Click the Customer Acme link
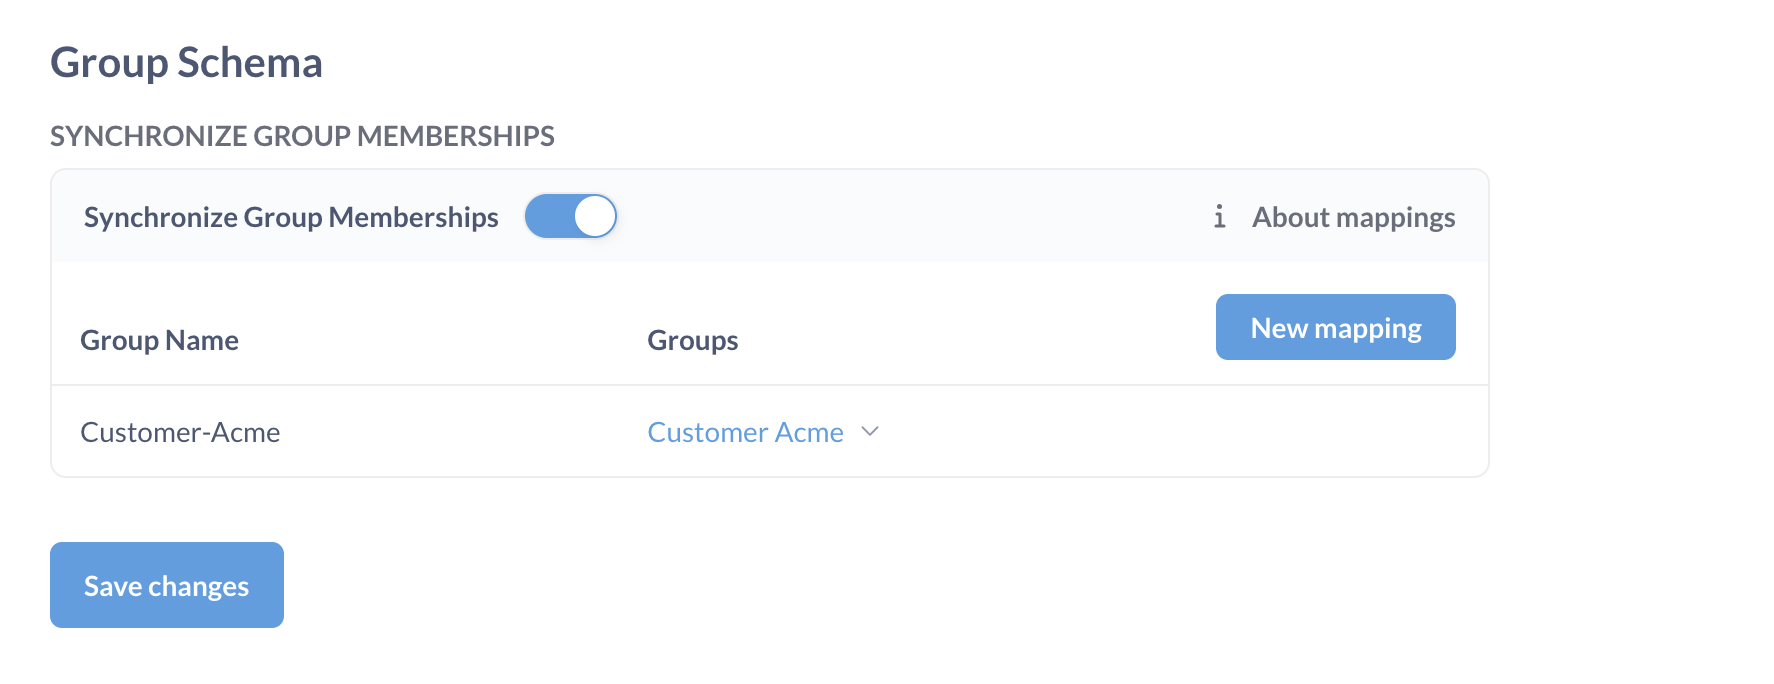This screenshot has height=684, width=1774. tap(746, 432)
